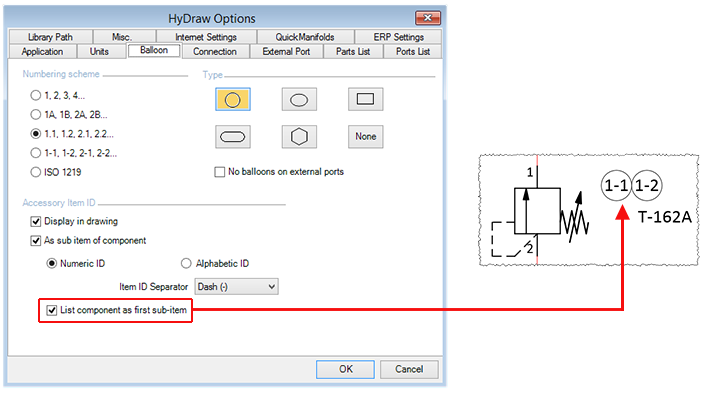
Task: Select the circle balloon type
Action: (x=232, y=100)
